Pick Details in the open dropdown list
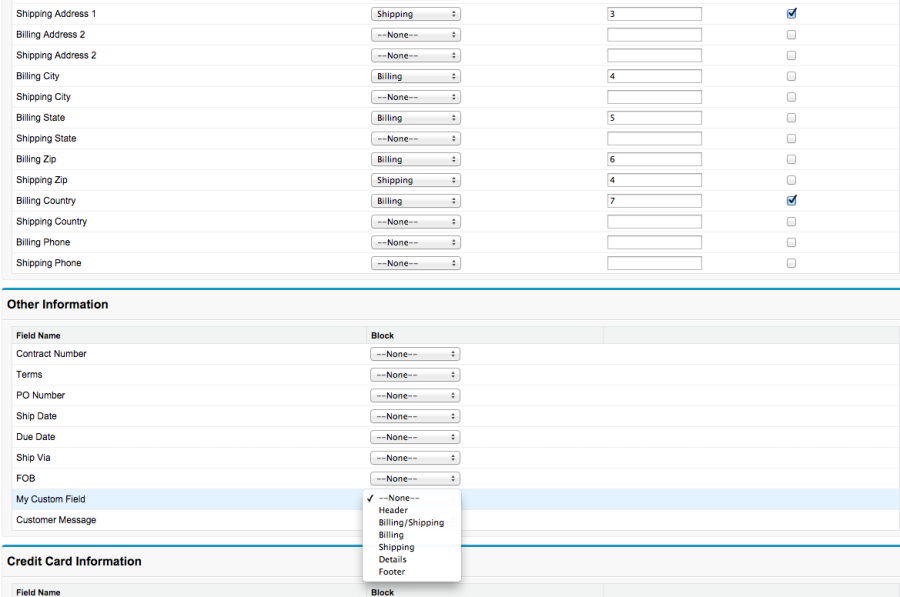 coord(393,559)
